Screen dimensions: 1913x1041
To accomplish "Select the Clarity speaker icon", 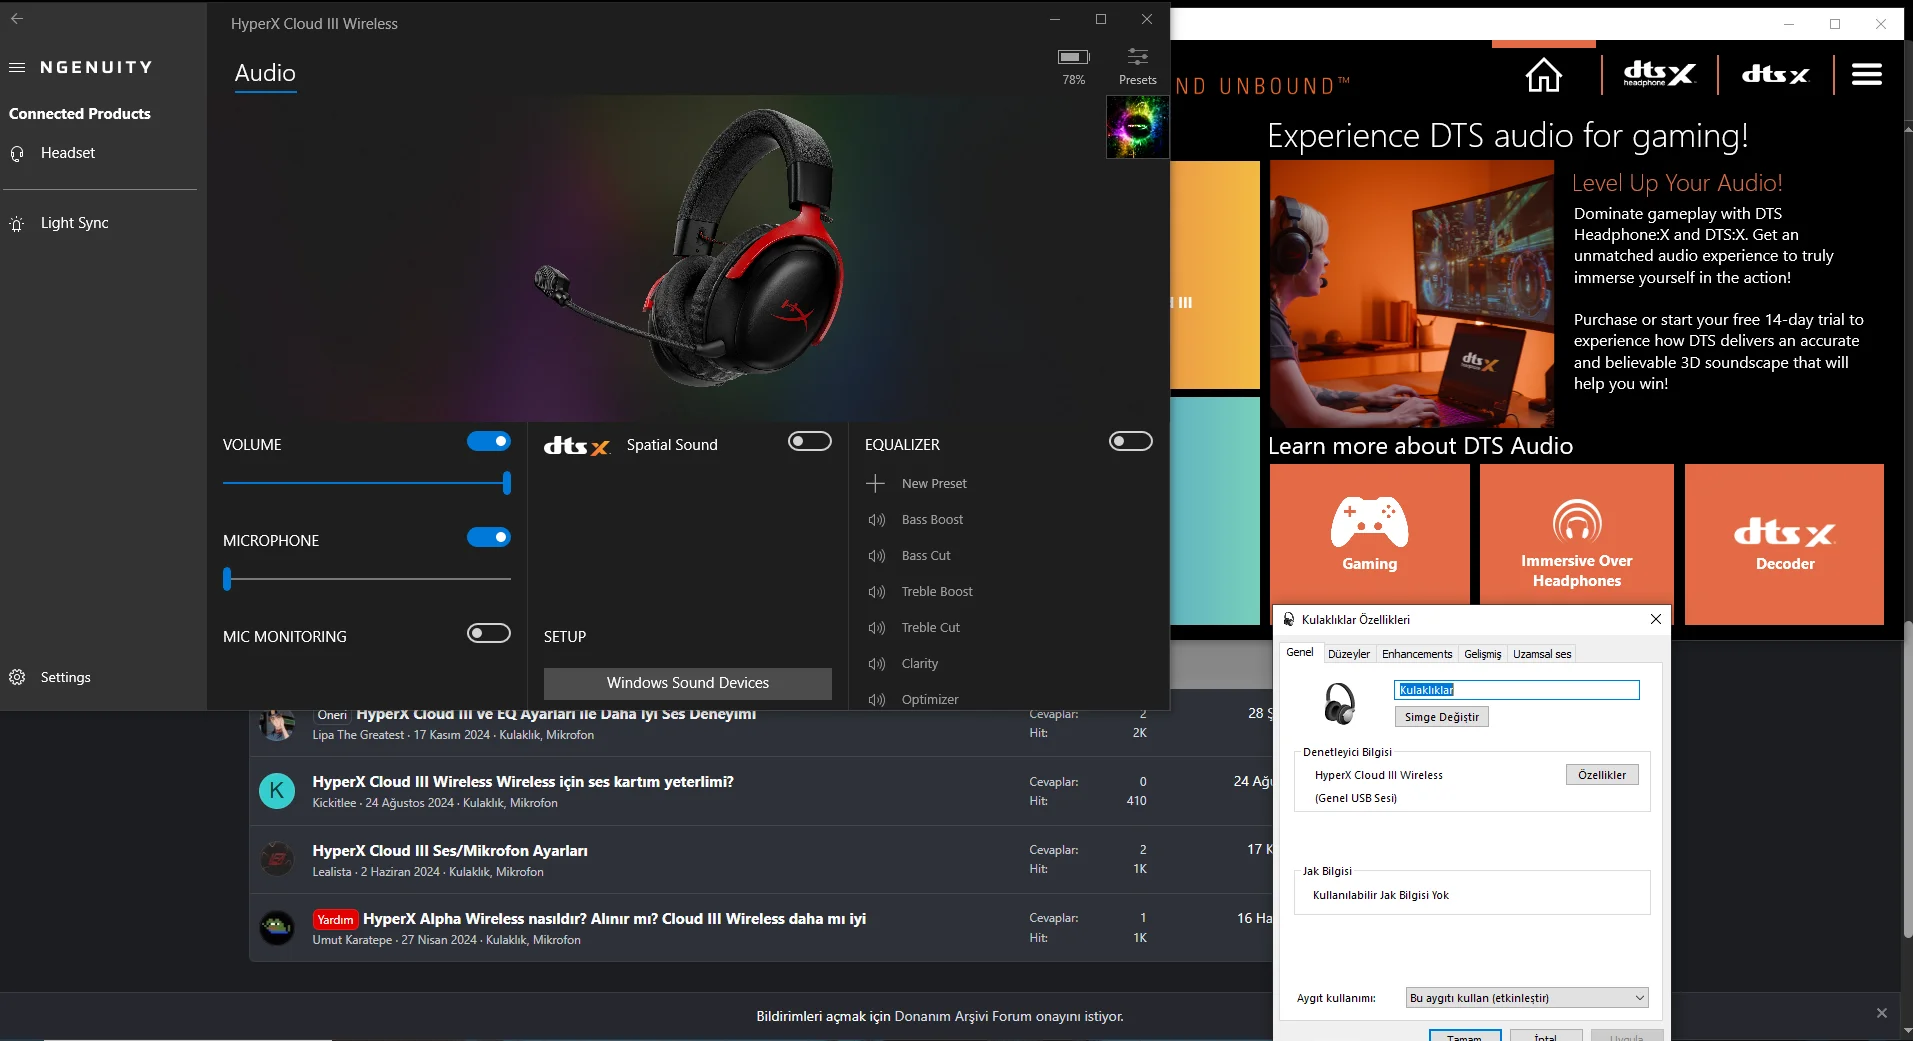I will pyautogui.click(x=877, y=664).
